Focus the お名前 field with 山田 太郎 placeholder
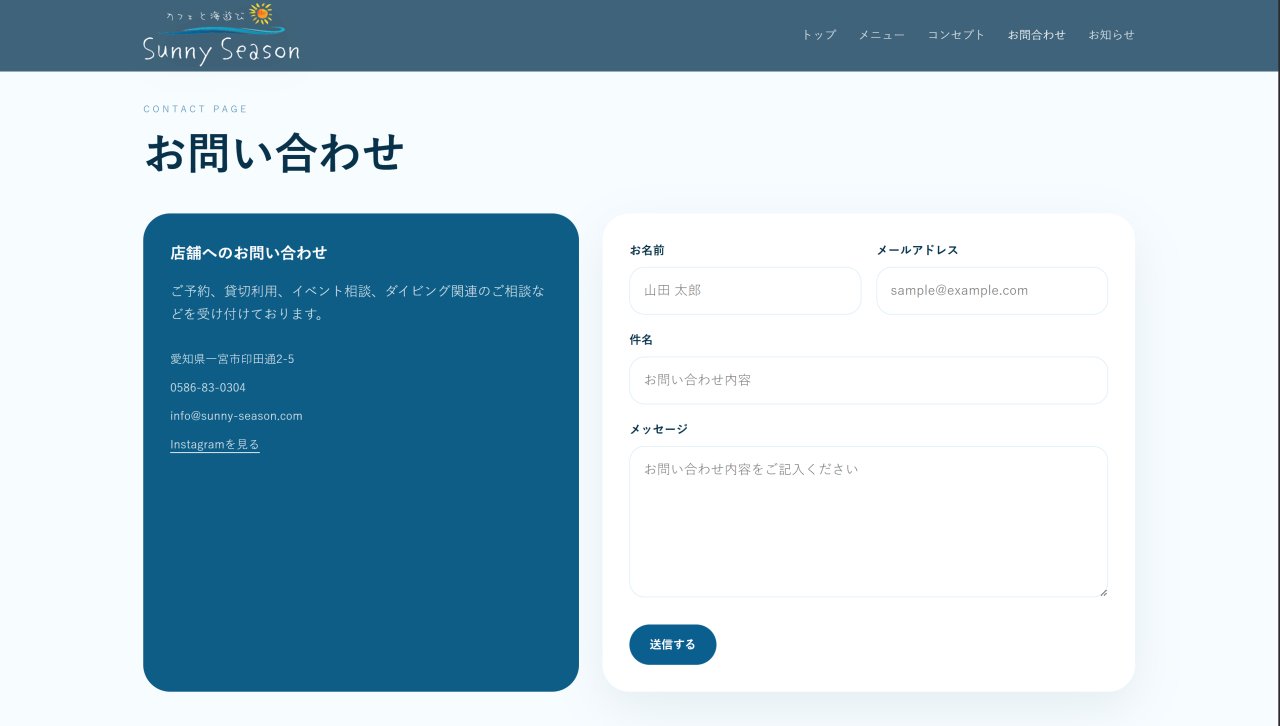This screenshot has width=1280, height=726. click(x=745, y=291)
